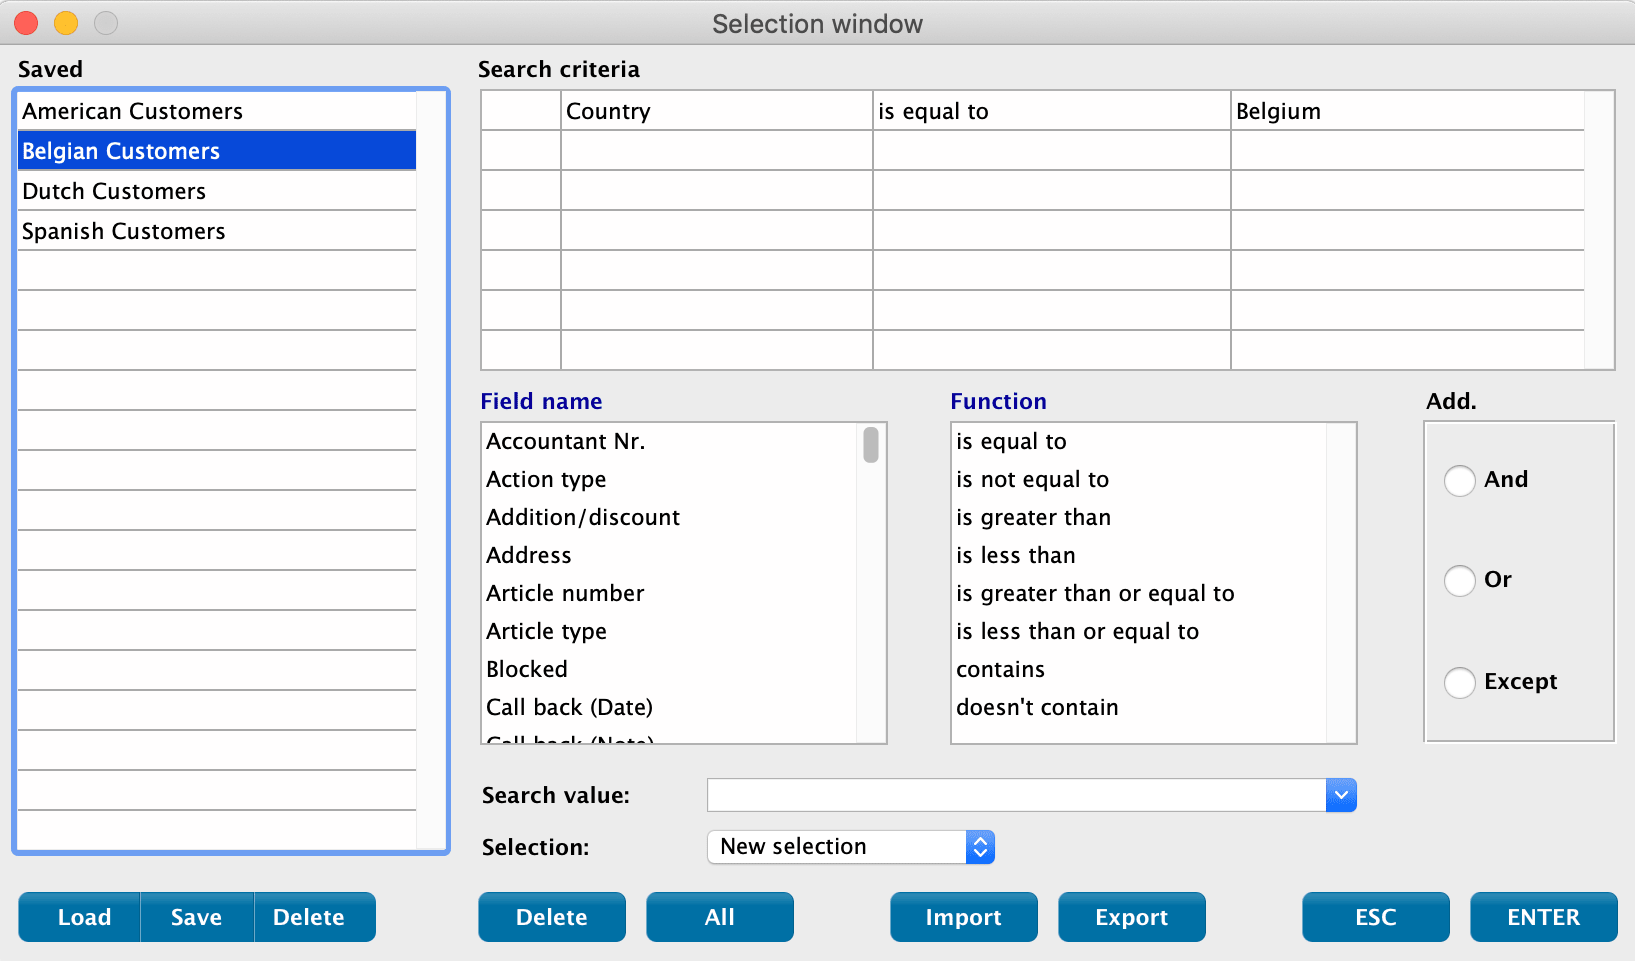The image size is (1635, 961).
Task: Click the All button
Action: pos(720,917)
